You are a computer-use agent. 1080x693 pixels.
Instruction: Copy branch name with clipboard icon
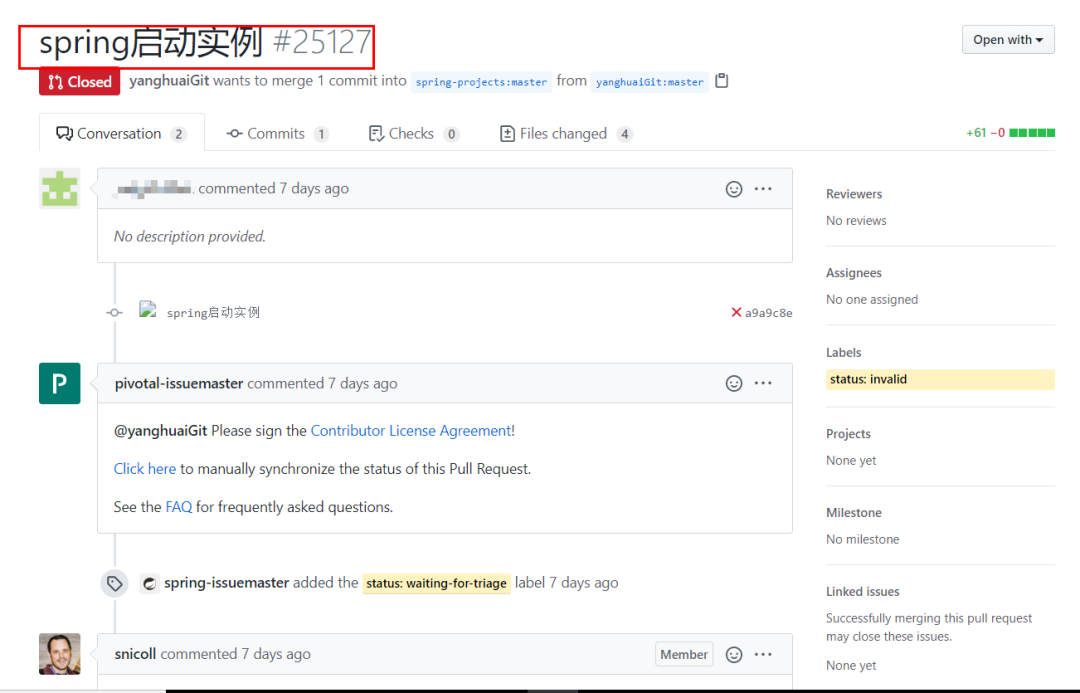721,81
